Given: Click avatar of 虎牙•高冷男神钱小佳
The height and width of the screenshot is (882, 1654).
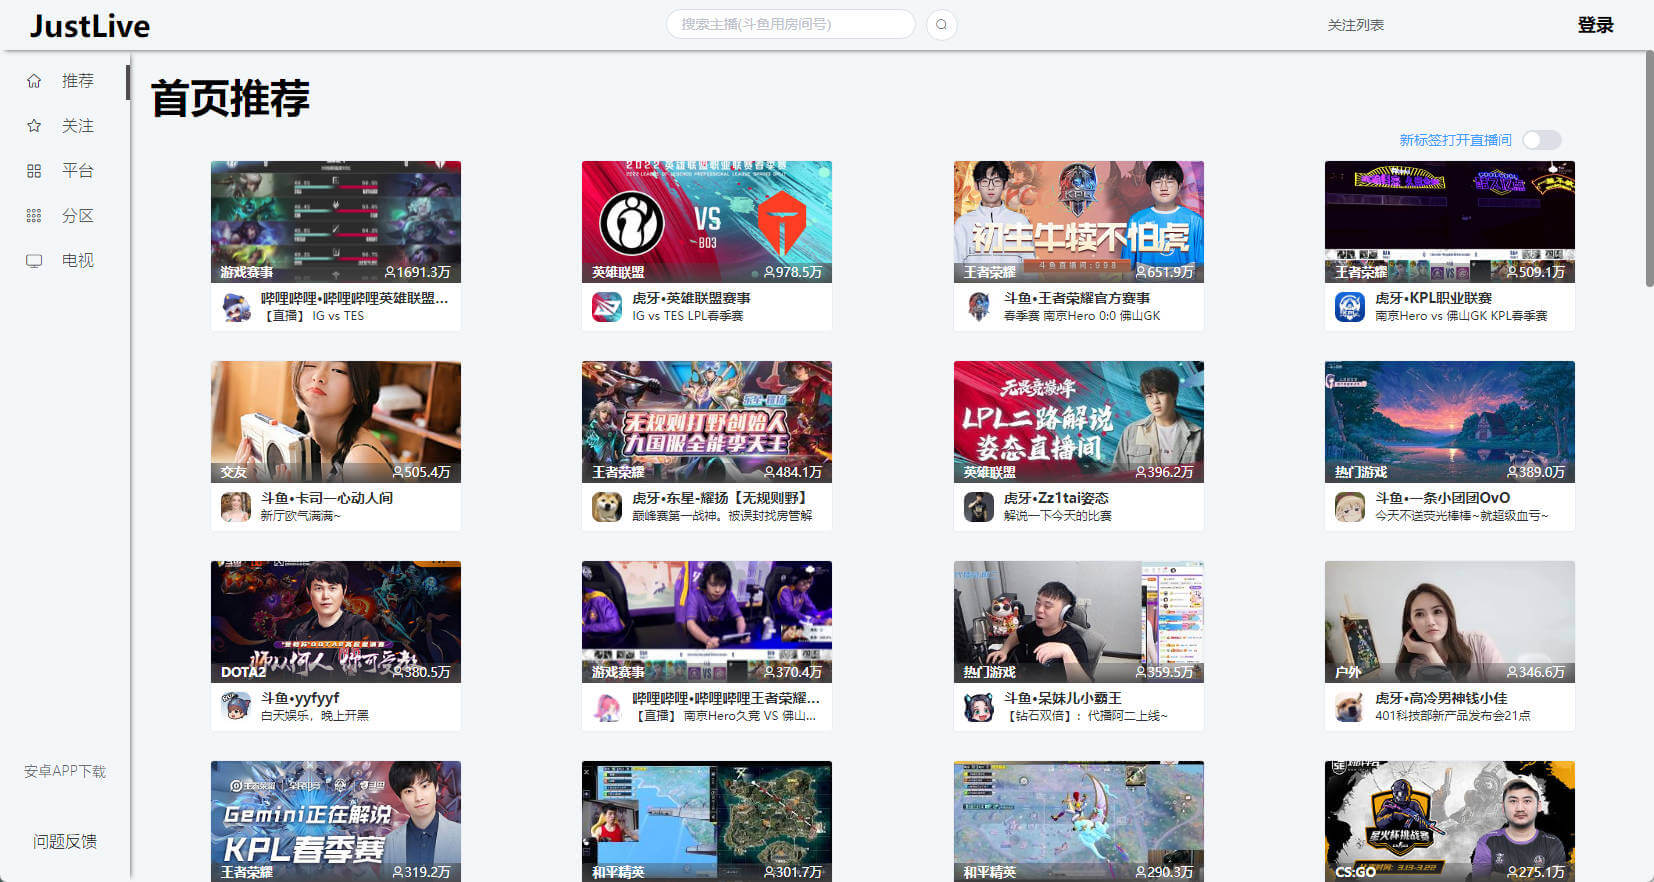Looking at the screenshot, I should coord(1350,707).
